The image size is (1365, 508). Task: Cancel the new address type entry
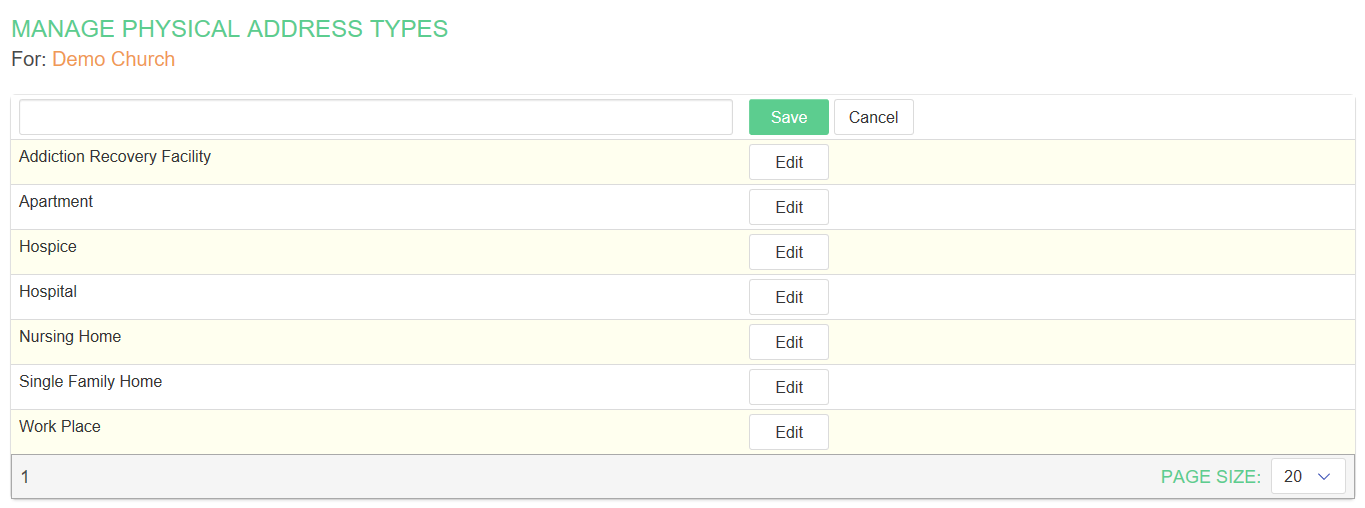pos(873,117)
